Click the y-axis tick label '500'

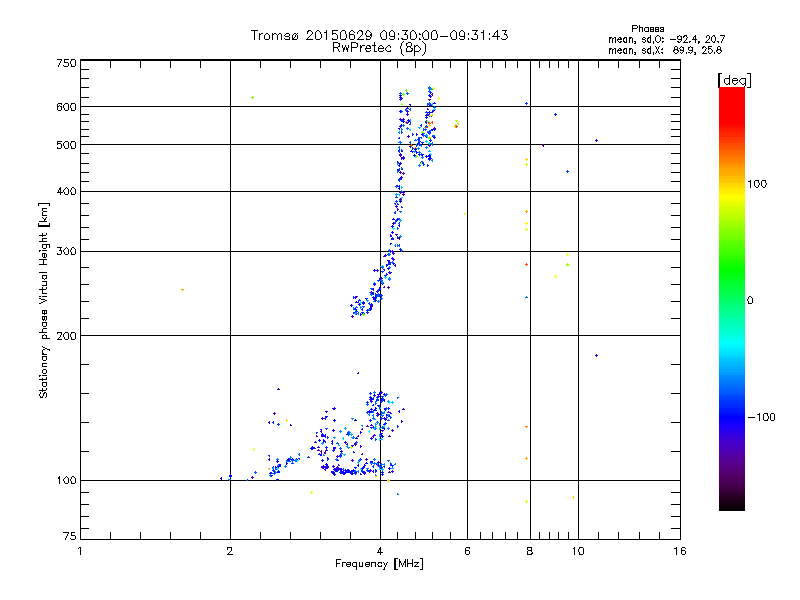click(66, 145)
